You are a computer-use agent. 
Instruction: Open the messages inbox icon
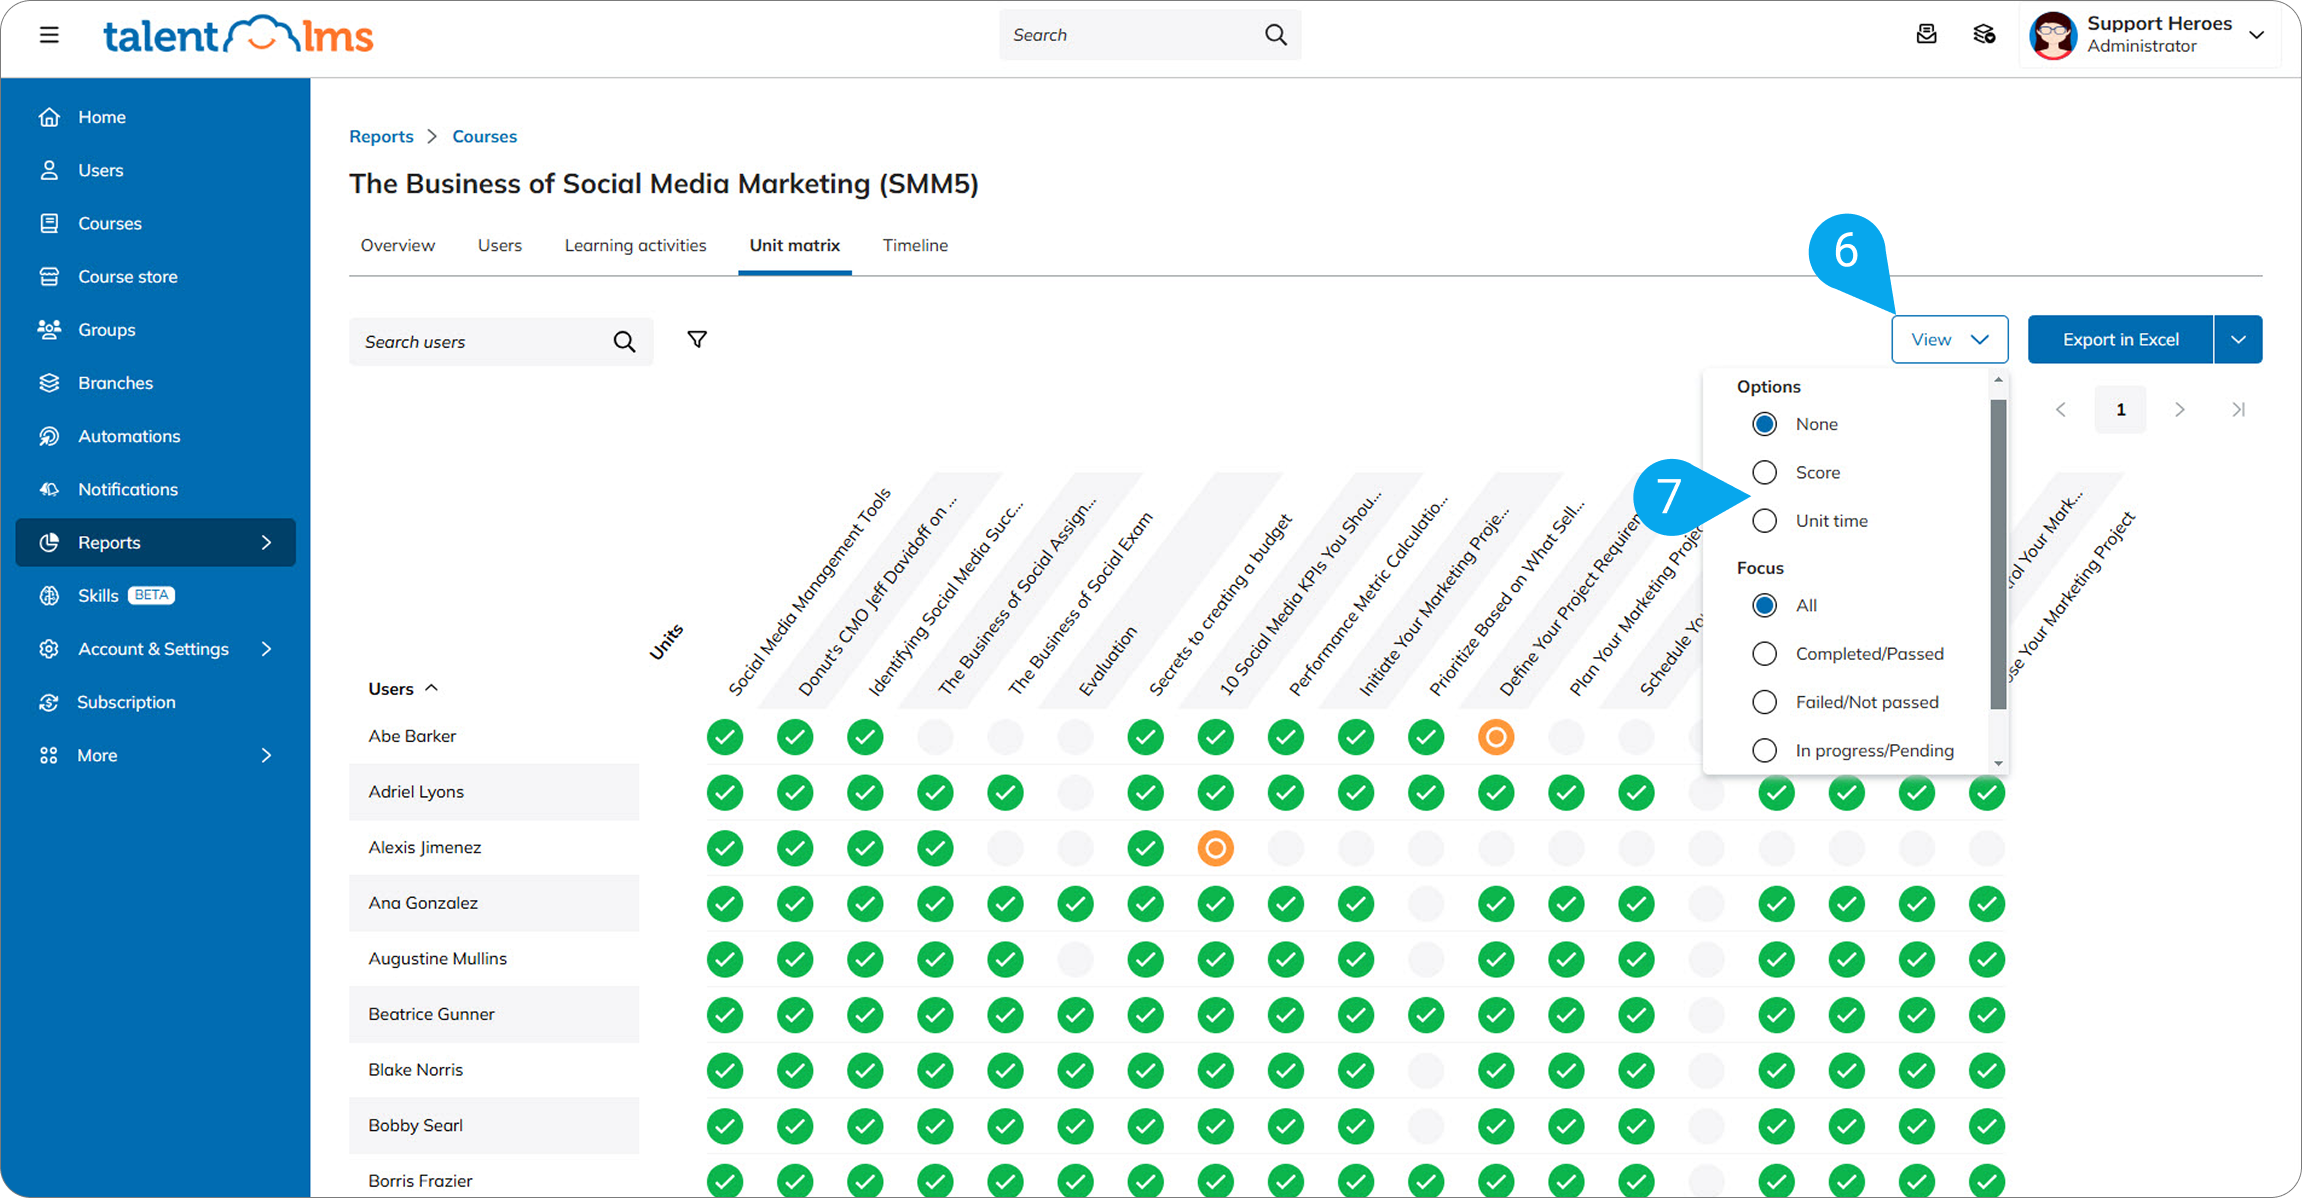pyautogui.click(x=1926, y=35)
